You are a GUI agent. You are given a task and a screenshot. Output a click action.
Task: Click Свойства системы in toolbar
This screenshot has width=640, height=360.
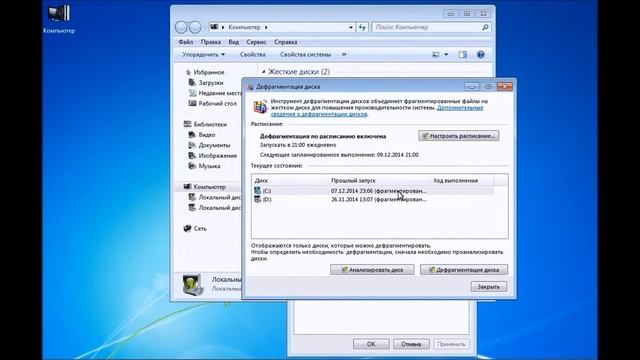pos(305,54)
